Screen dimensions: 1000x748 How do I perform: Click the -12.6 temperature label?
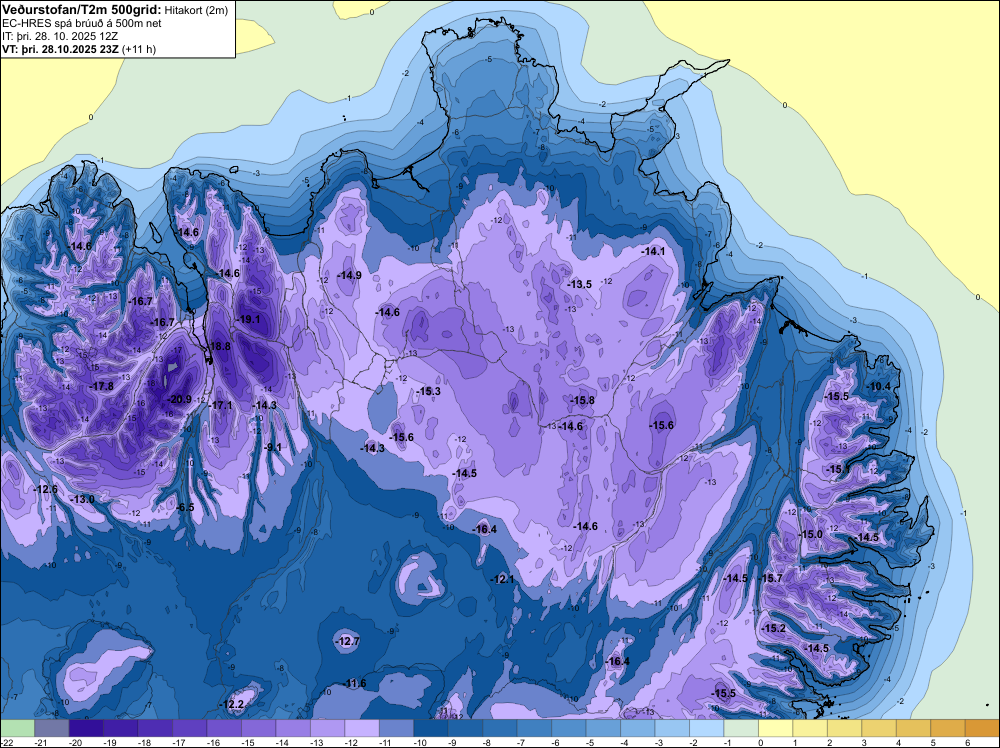[x=45, y=489]
